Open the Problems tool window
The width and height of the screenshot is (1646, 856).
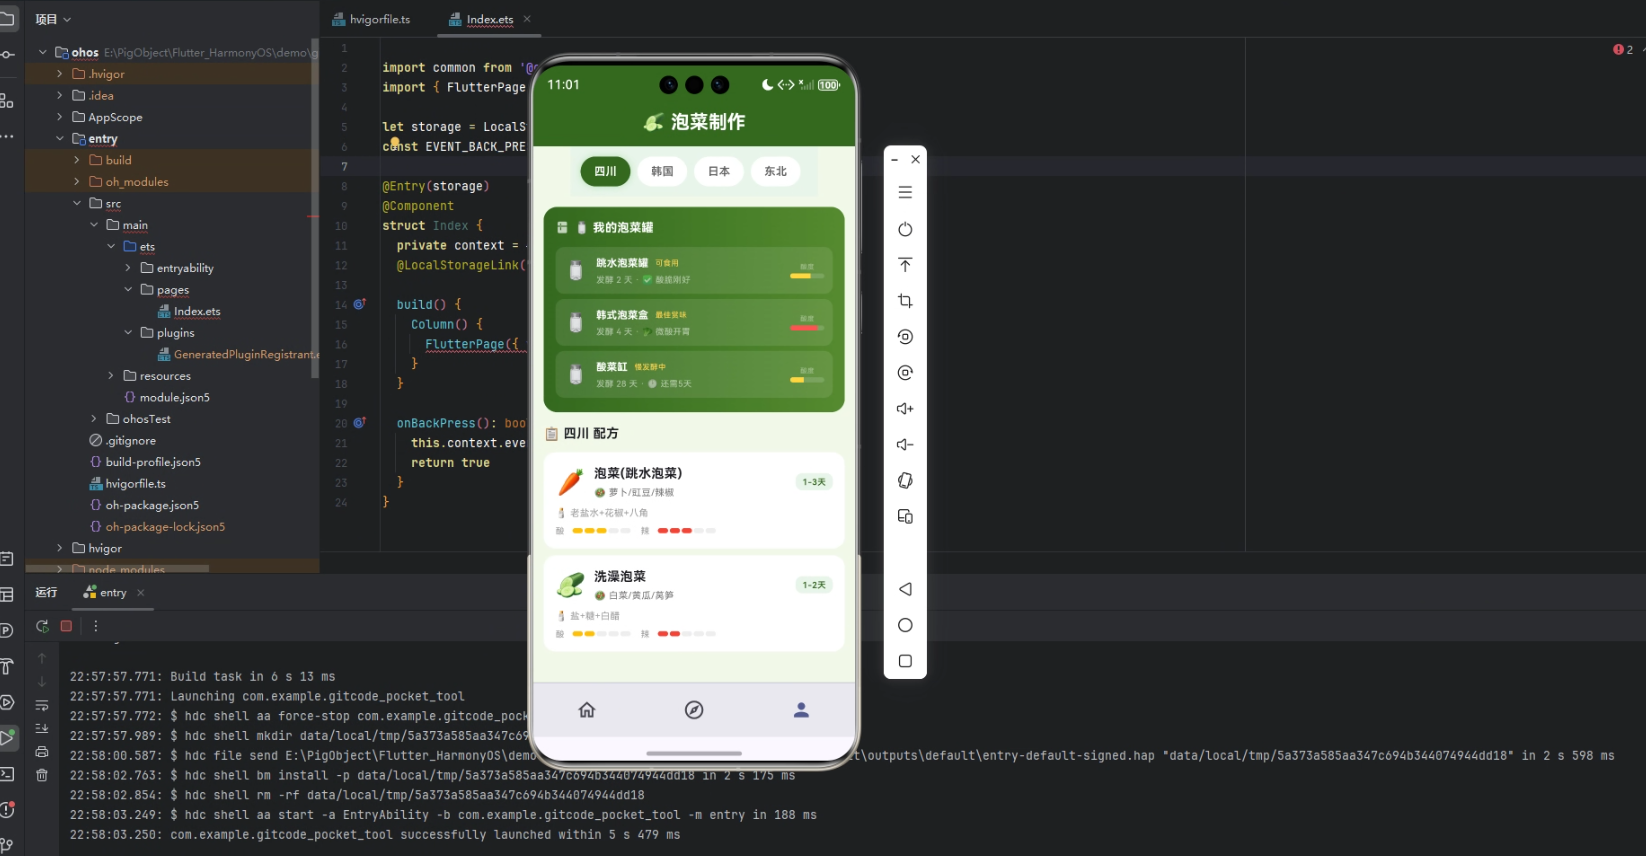click(7, 810)
